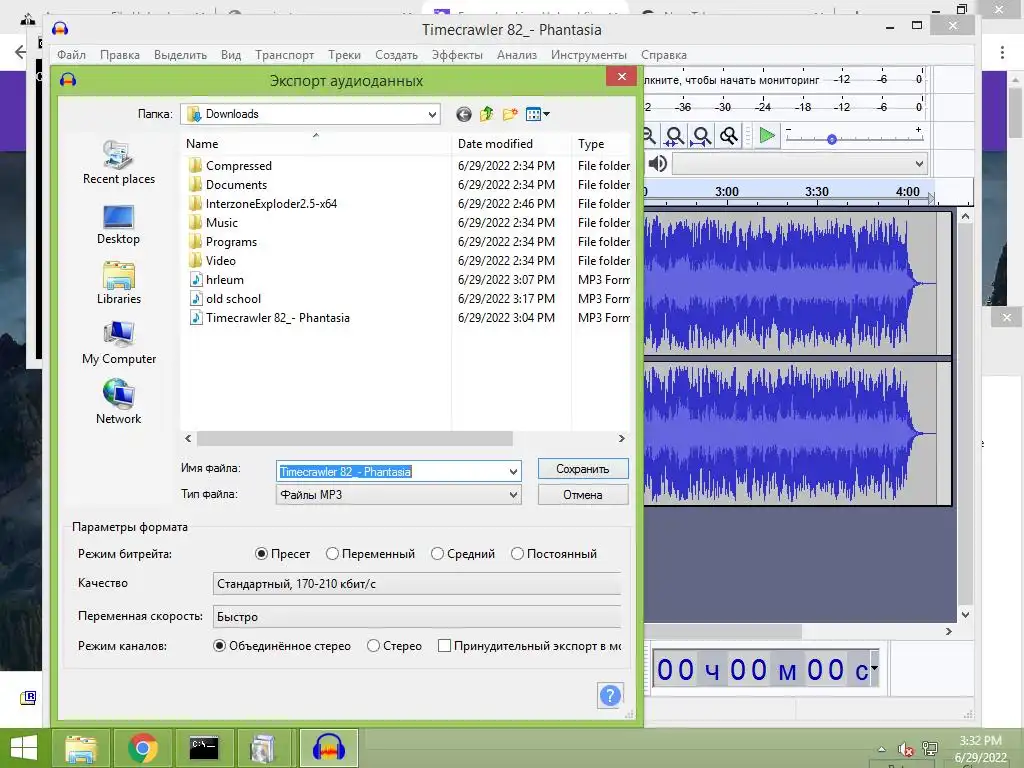Open the InterzoneExploder2.5-x64 folder
The image size is (1024, 768).
pos(263,204)
